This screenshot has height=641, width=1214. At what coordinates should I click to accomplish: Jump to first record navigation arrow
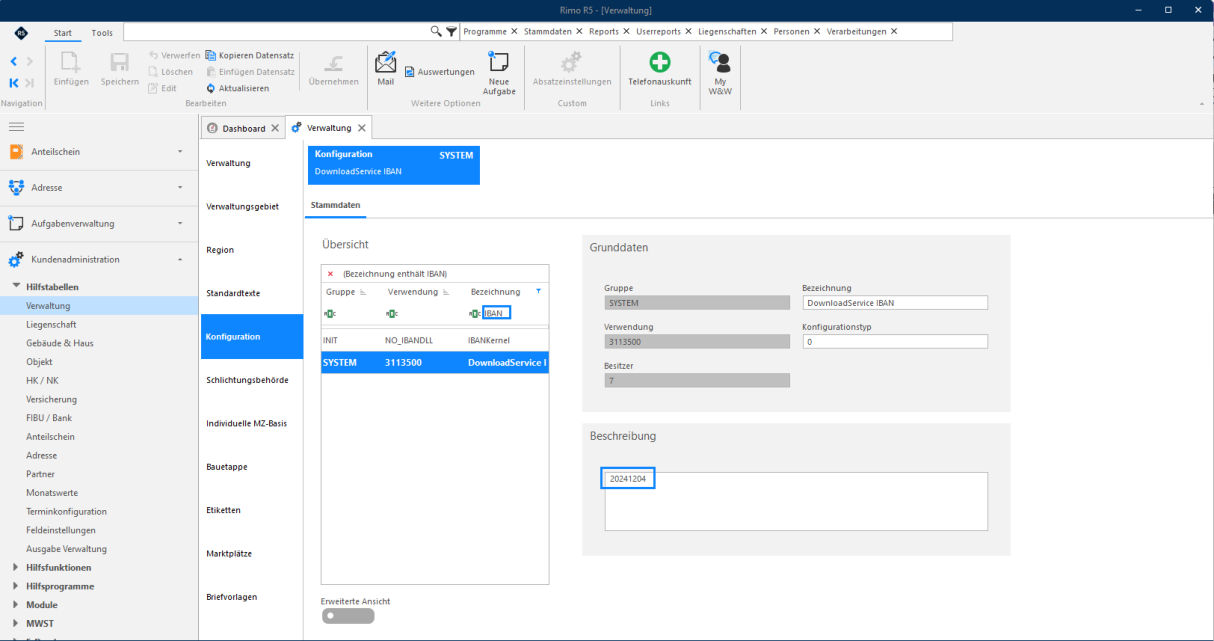click(x=14, y=83)
